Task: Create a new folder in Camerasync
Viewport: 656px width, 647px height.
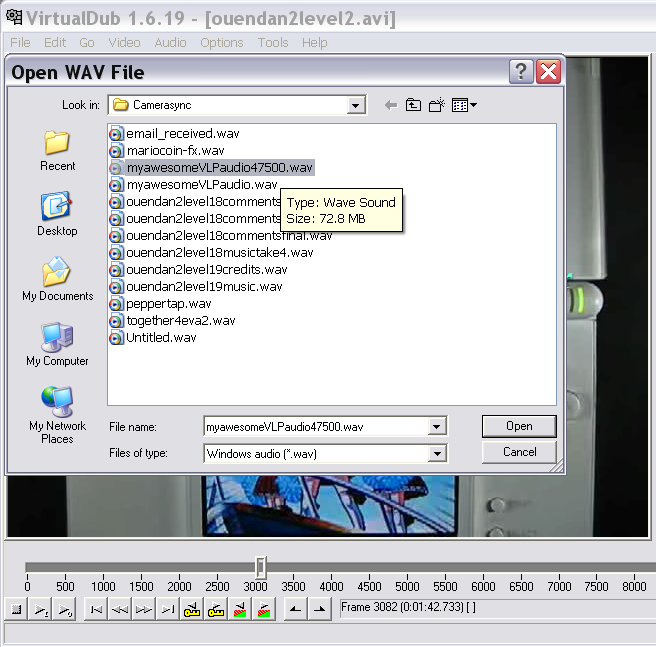Action: pyautogui.click(x=436, y=105)
